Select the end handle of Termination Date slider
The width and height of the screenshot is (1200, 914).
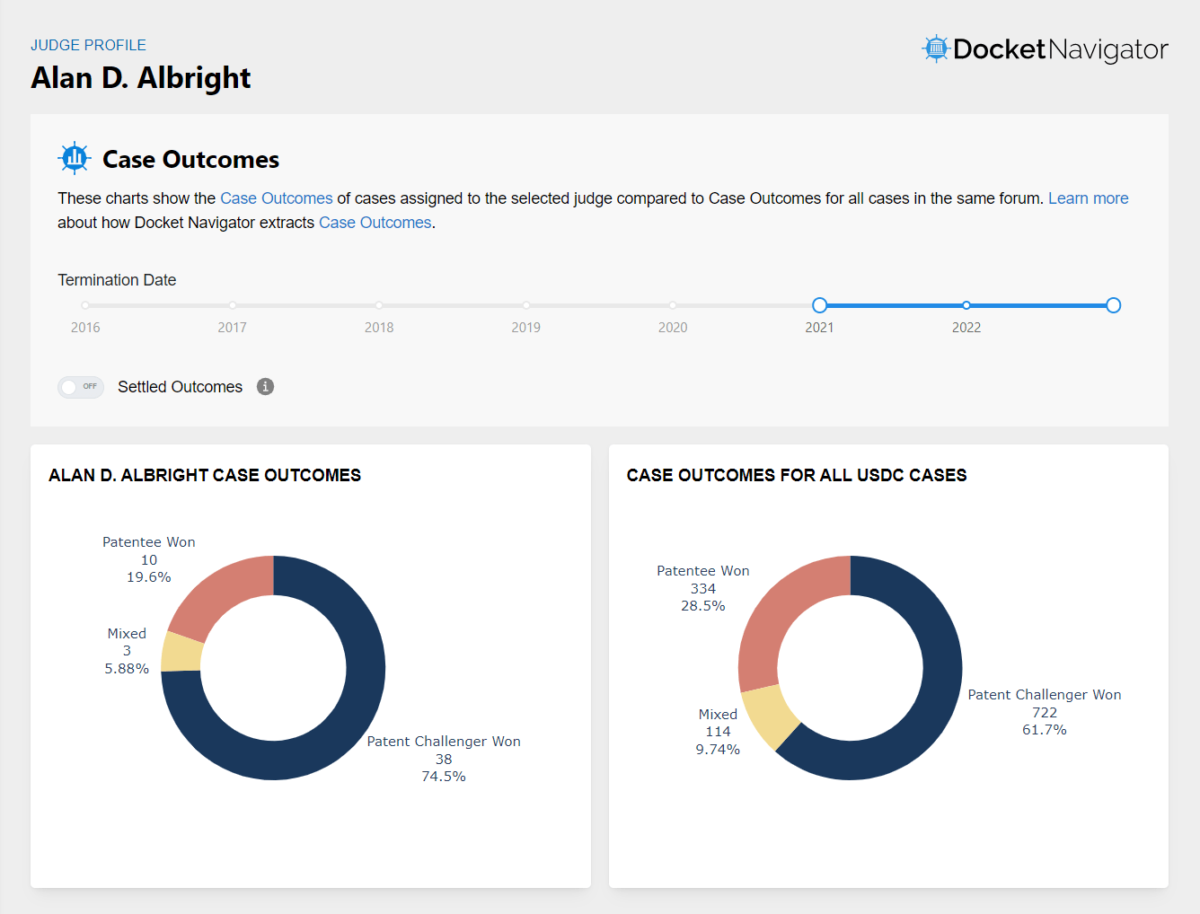coord(1113,305)
